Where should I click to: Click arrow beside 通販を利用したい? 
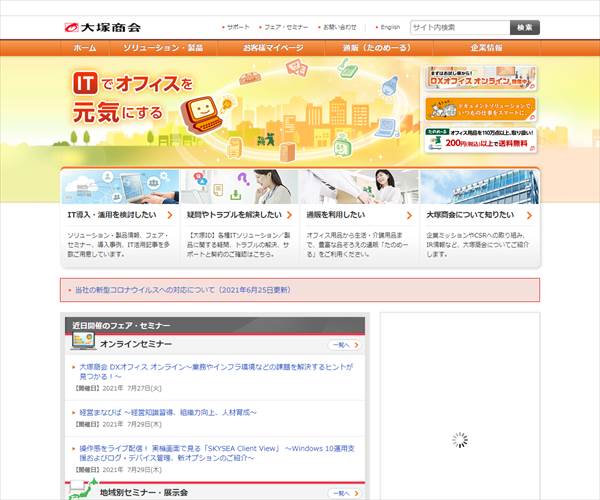pos(409,215)
